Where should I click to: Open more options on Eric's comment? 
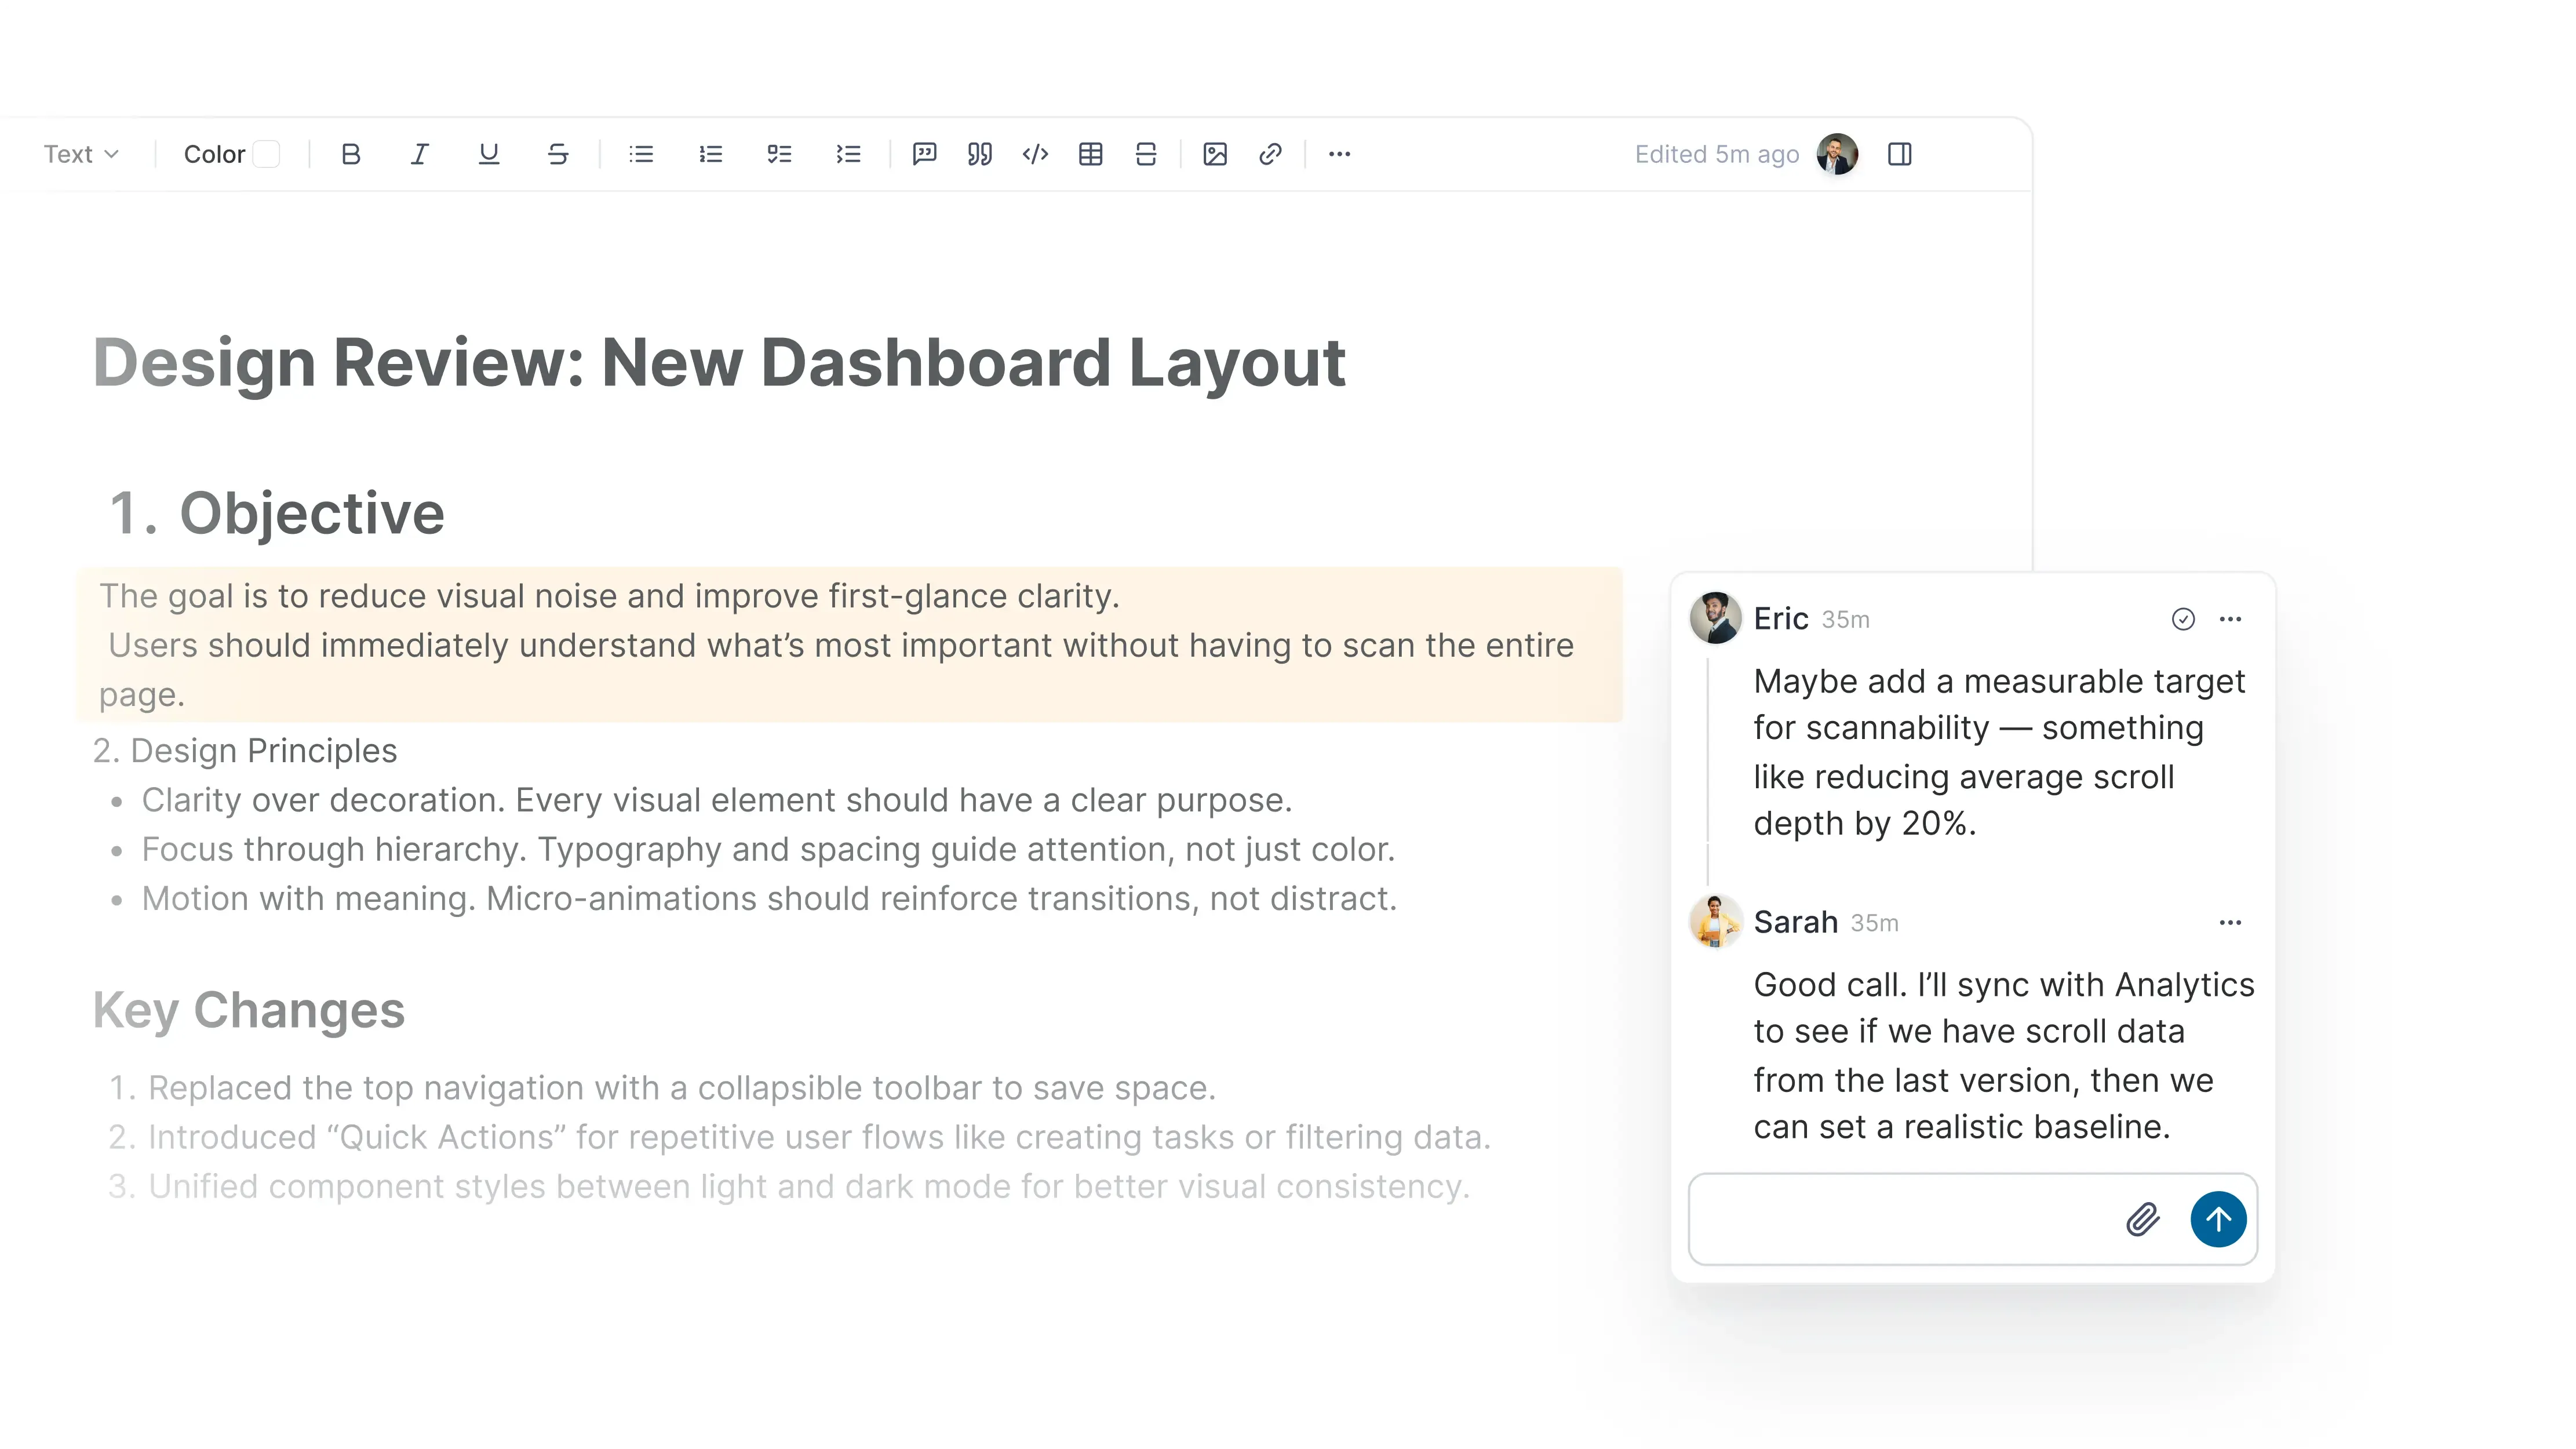pyautogui.click(x=2231, y=618)
